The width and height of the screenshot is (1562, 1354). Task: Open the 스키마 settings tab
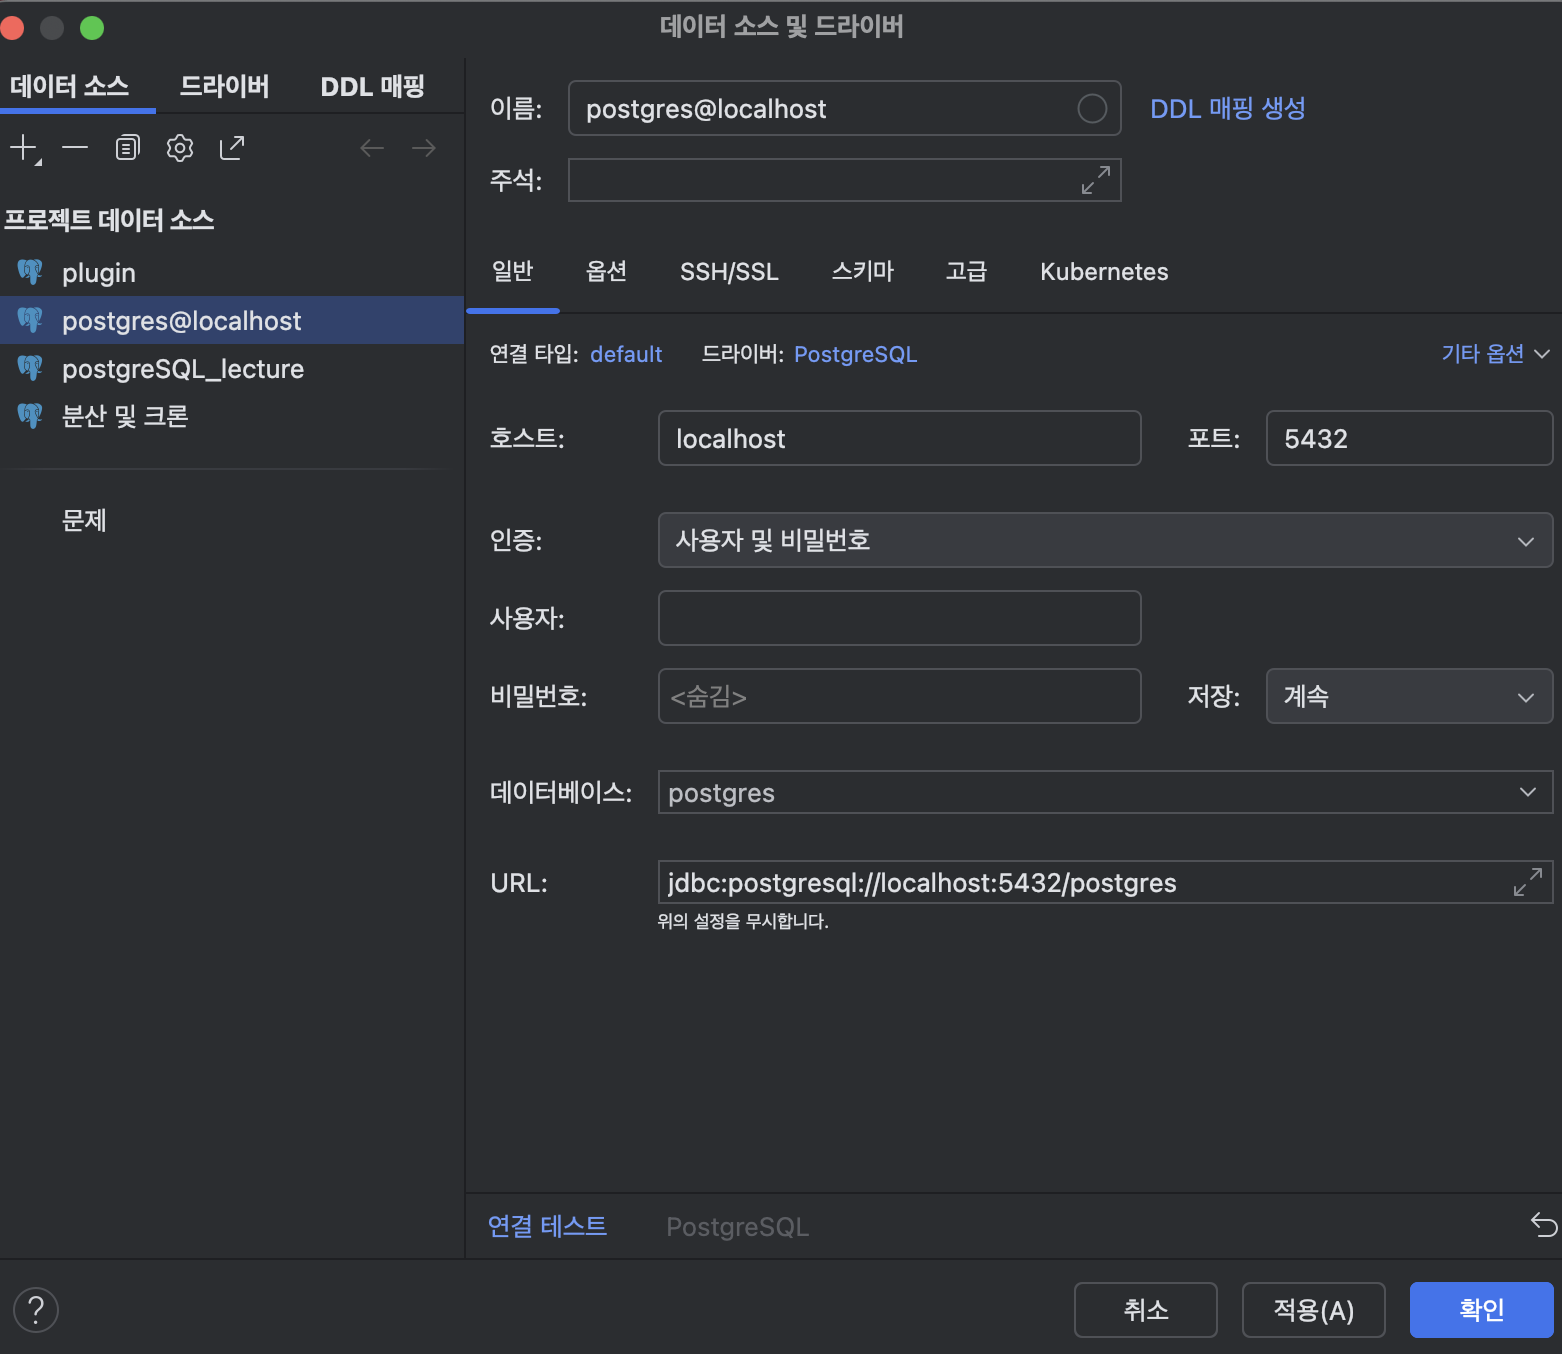(862, 271)
